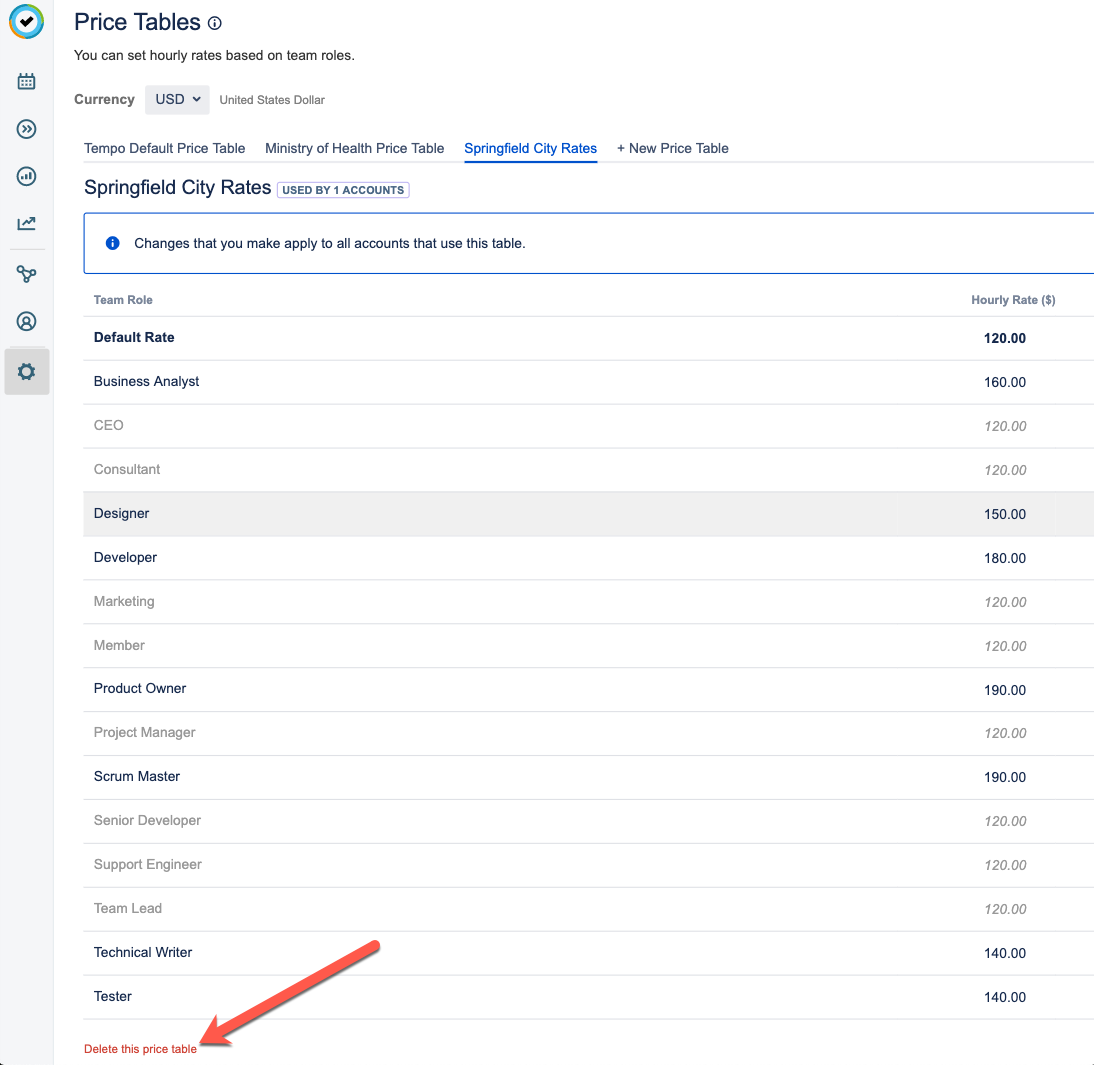Click the double-arrow planning sidebar icon

click(27, 129)
